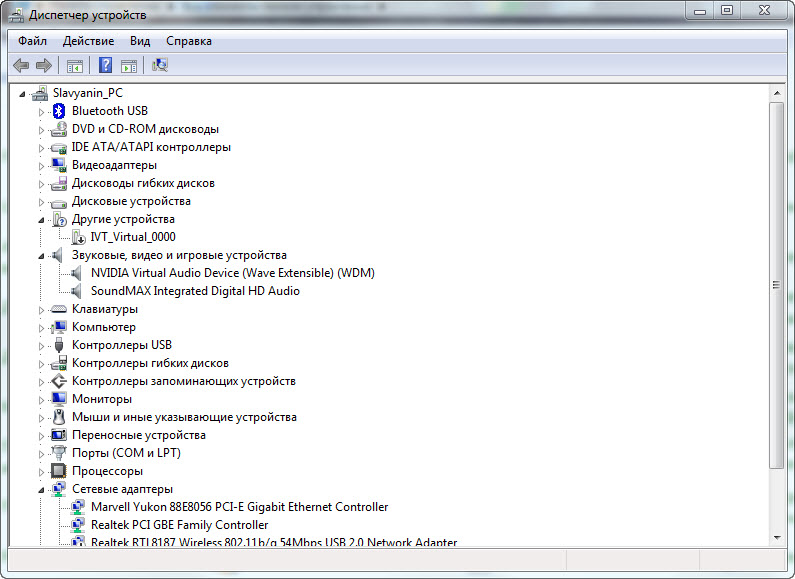Select Сетевые адаптеры category label
The width and height of the screenshot is (795, 579).
(x=122, y=489)
